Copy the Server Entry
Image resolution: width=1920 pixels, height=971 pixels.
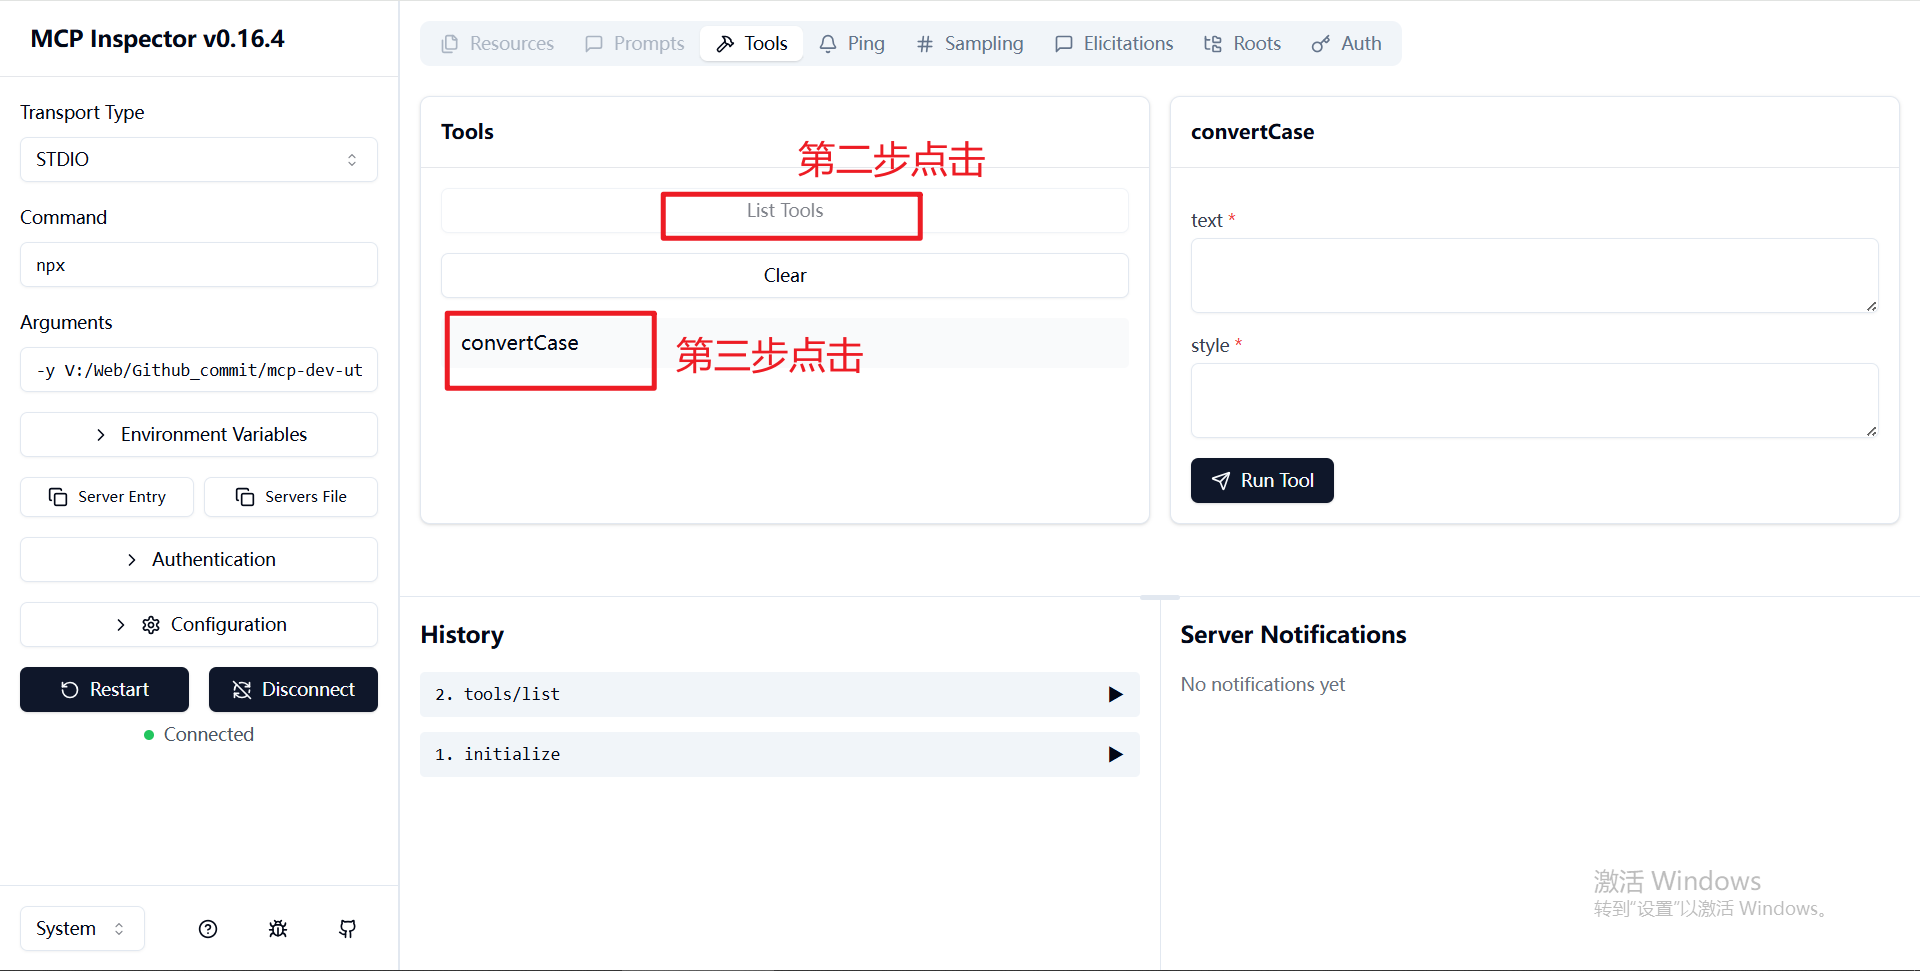[107, 496]
